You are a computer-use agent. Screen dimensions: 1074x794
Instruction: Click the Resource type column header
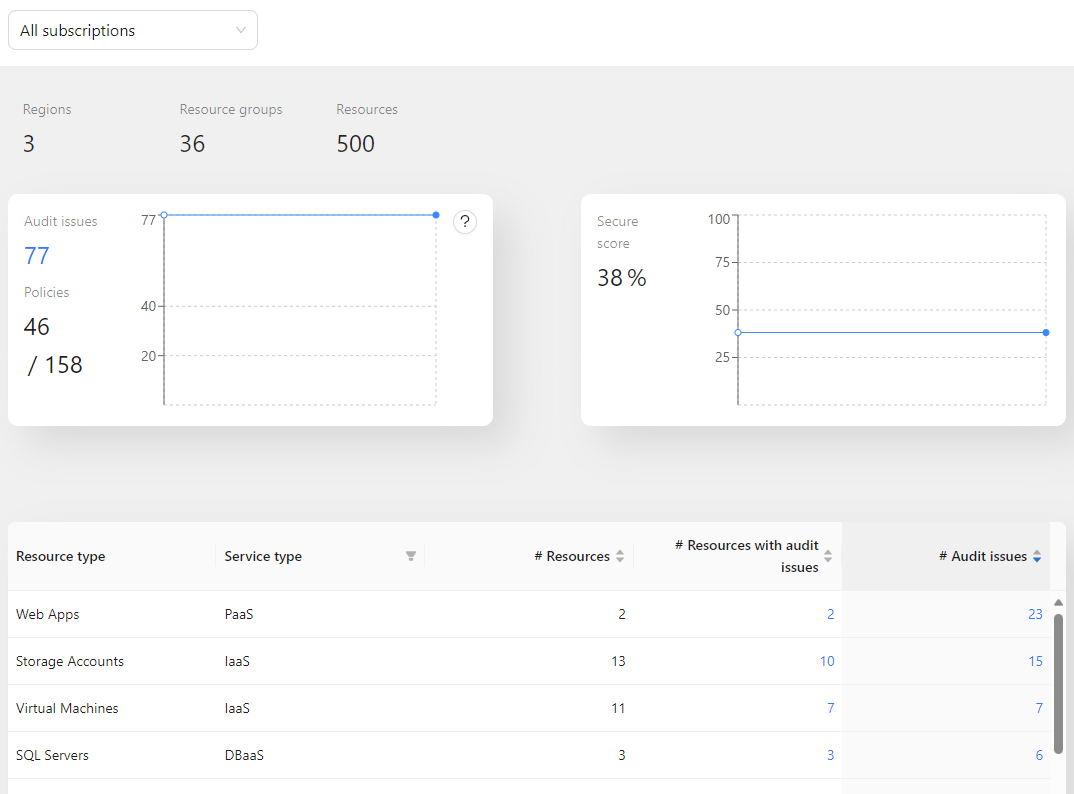pos(61,556)
